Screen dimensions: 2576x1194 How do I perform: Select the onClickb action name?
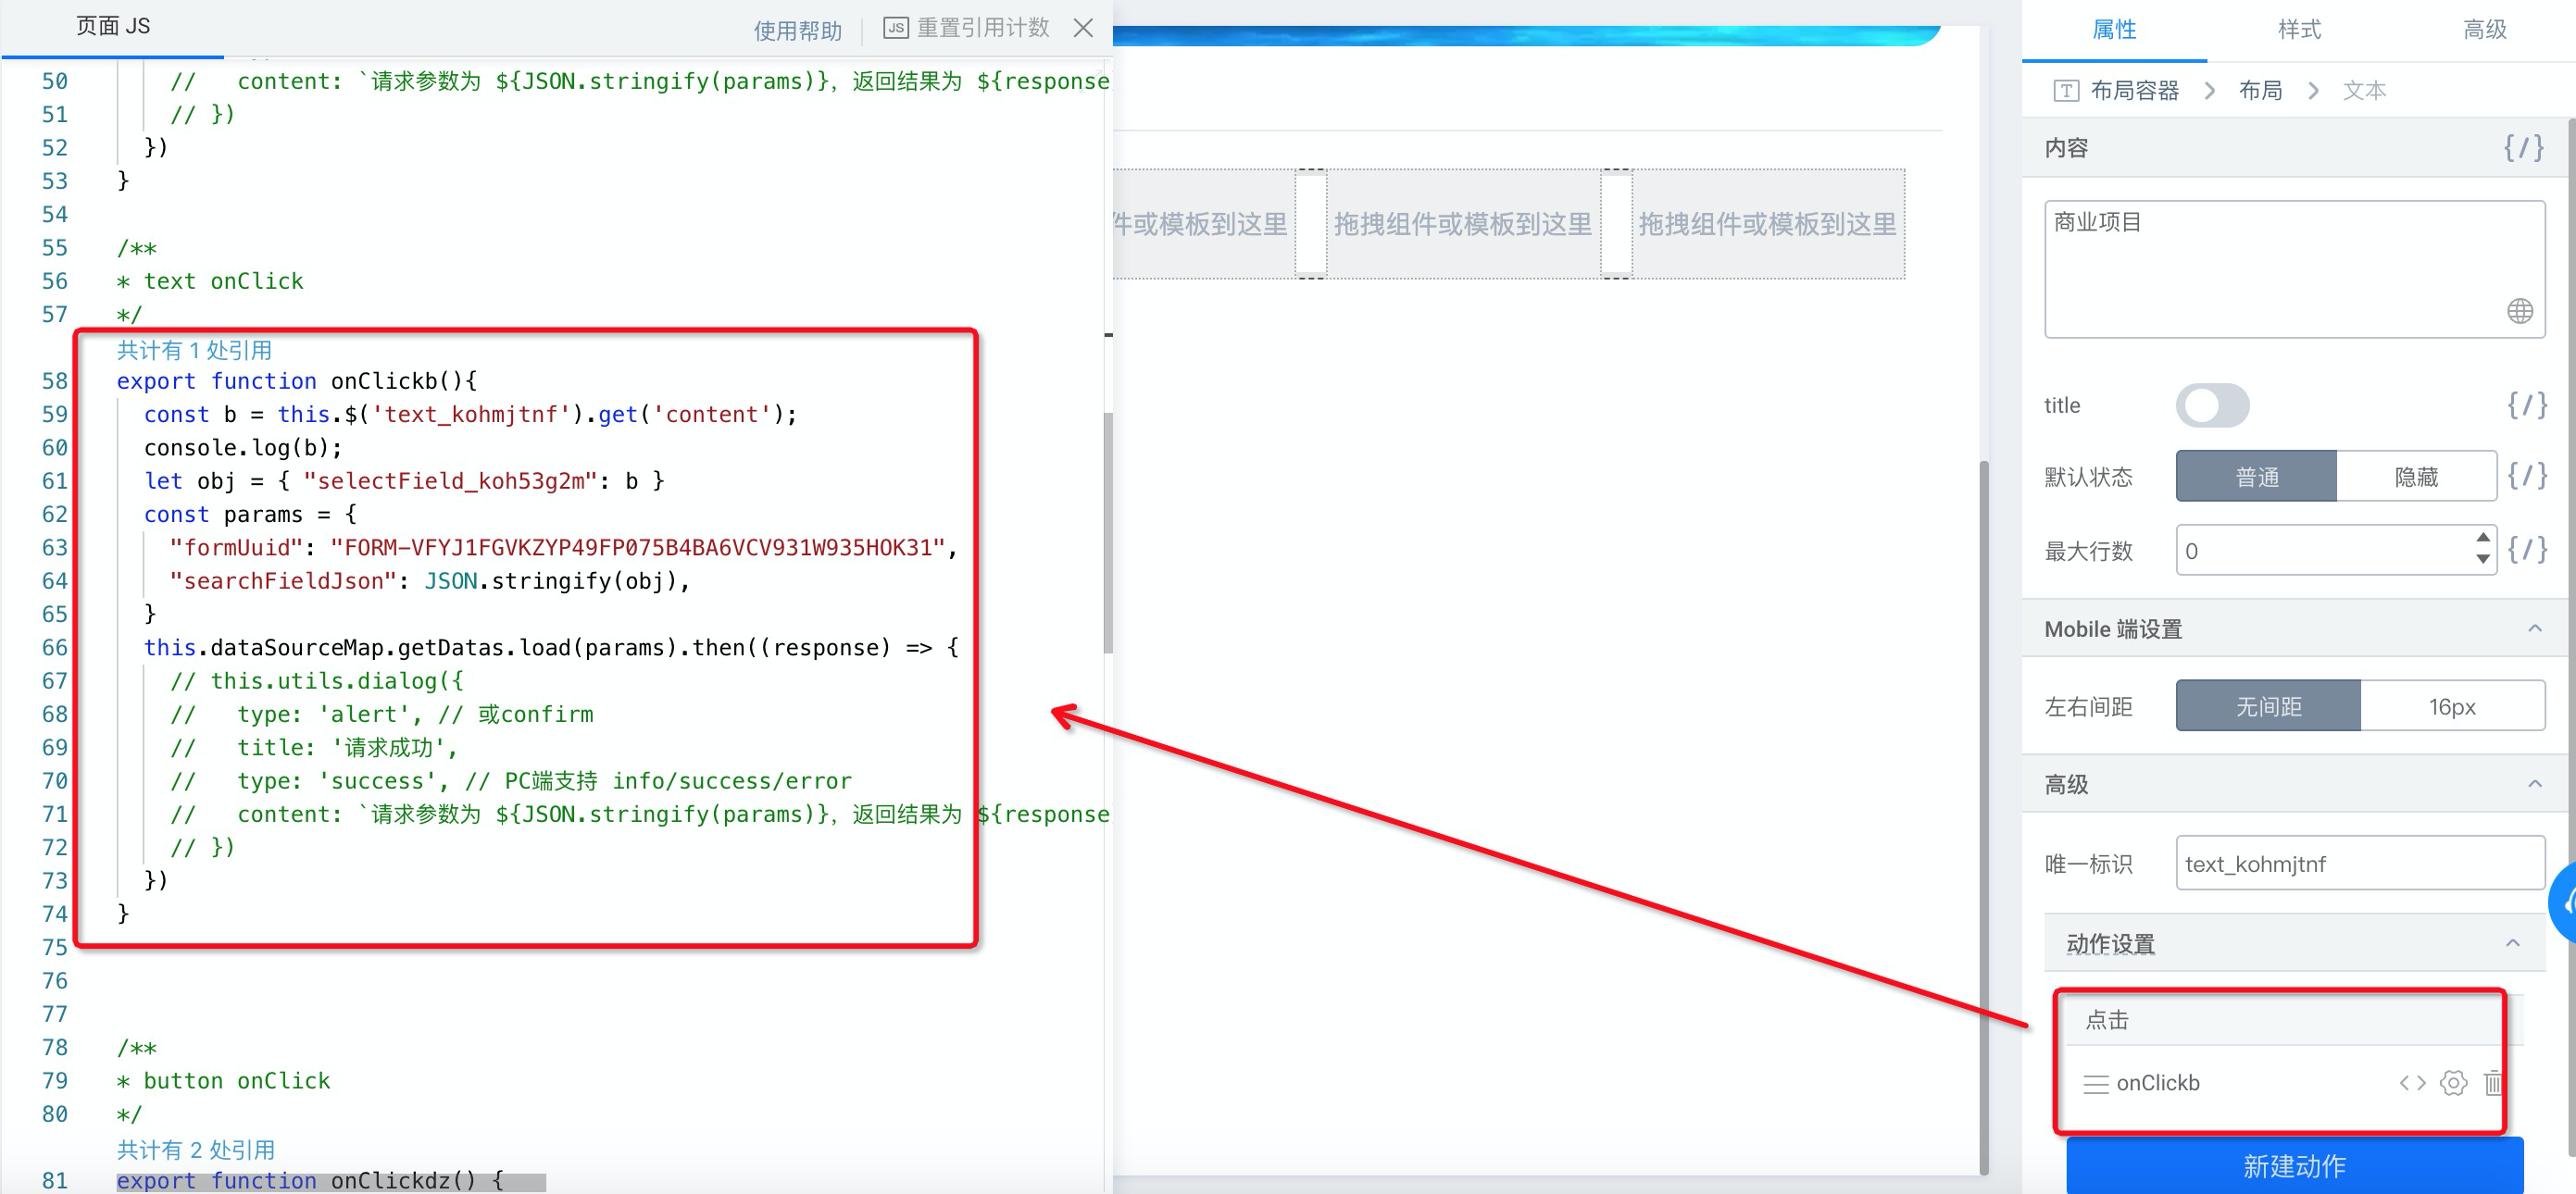pyautogui.click(x=2157, y=1084)
